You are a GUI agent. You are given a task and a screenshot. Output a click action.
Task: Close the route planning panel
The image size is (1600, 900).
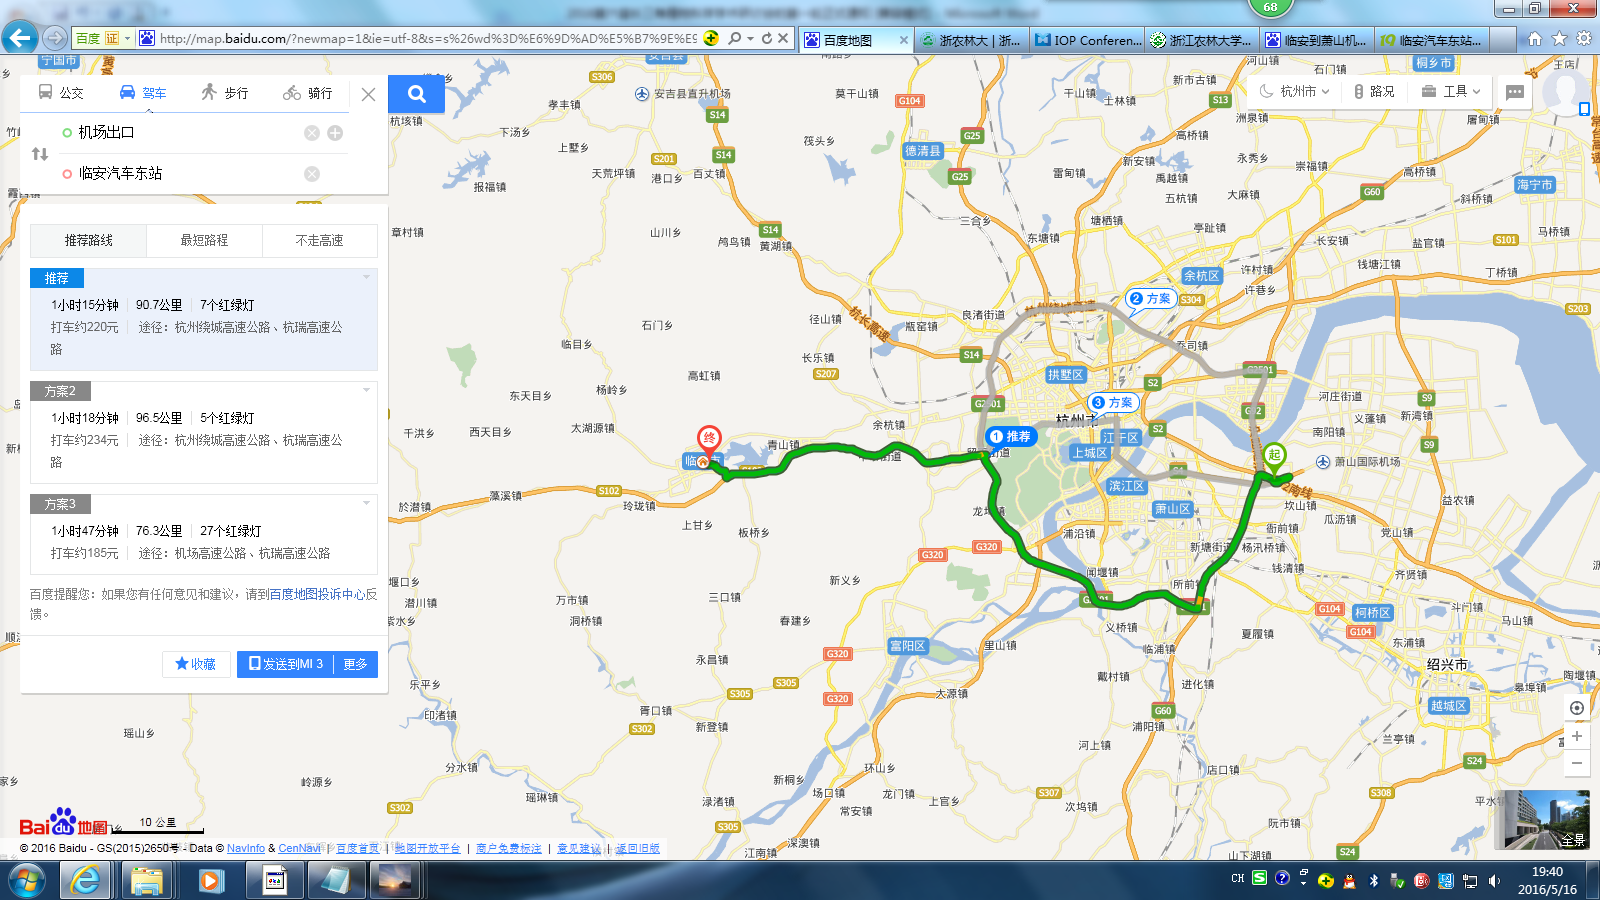368,94
